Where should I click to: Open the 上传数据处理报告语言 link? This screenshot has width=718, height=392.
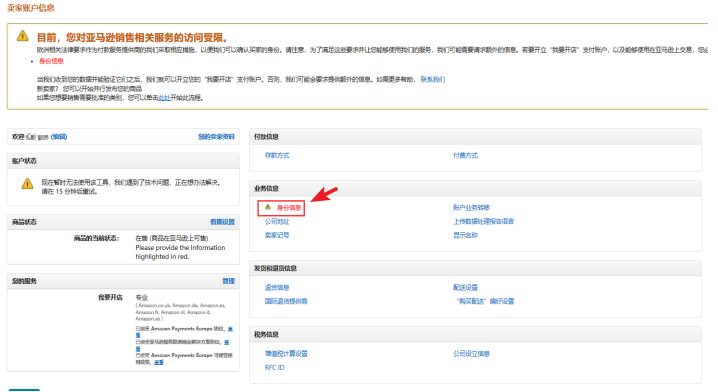484,221
